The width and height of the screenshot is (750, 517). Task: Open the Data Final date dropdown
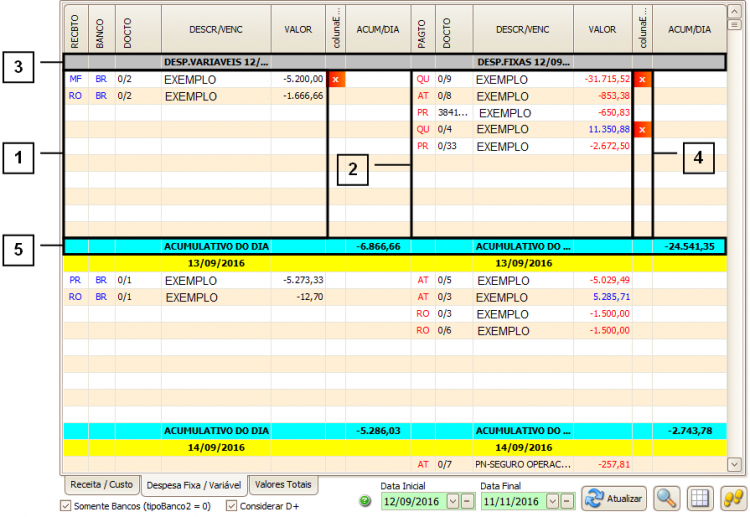tap(553, 500)
